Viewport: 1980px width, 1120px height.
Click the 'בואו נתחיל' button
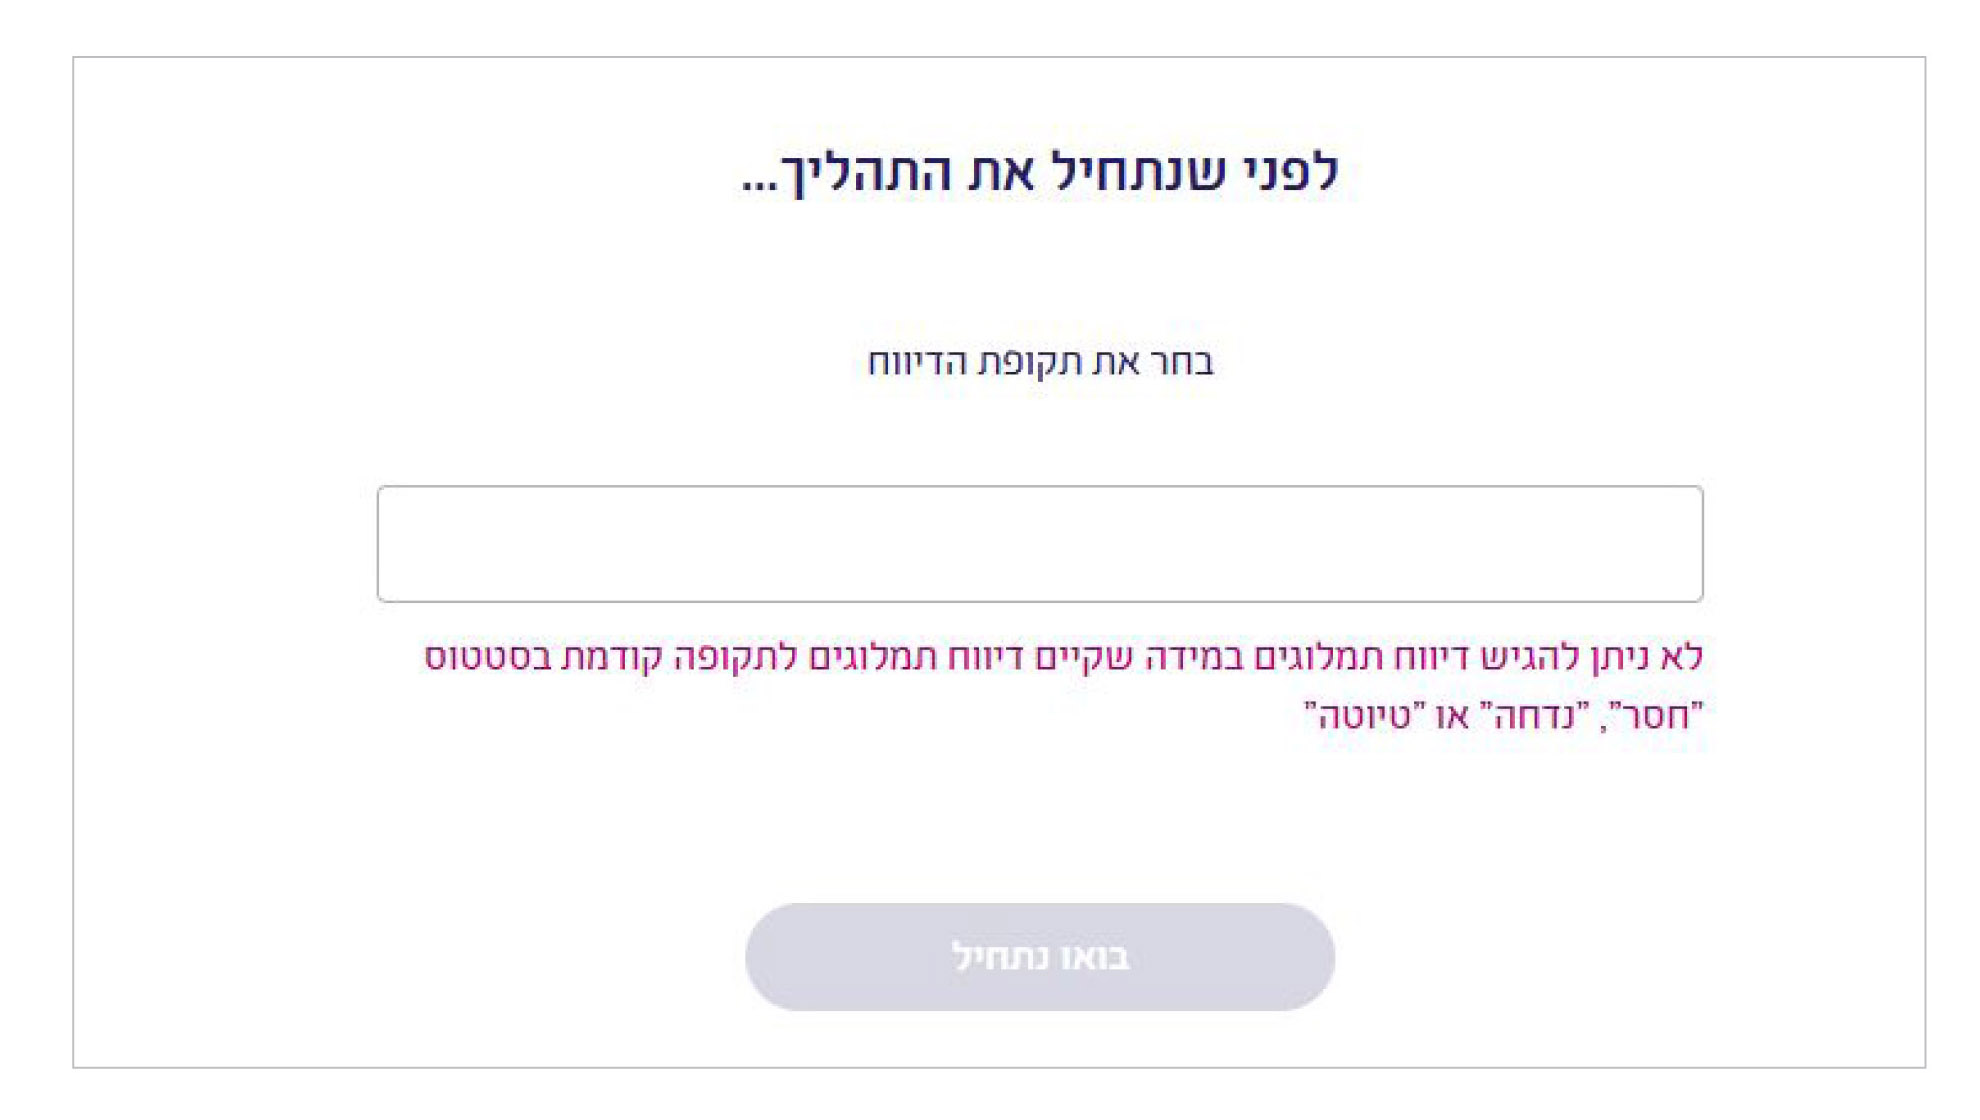pyautogui.click(x=1040, y=957)
